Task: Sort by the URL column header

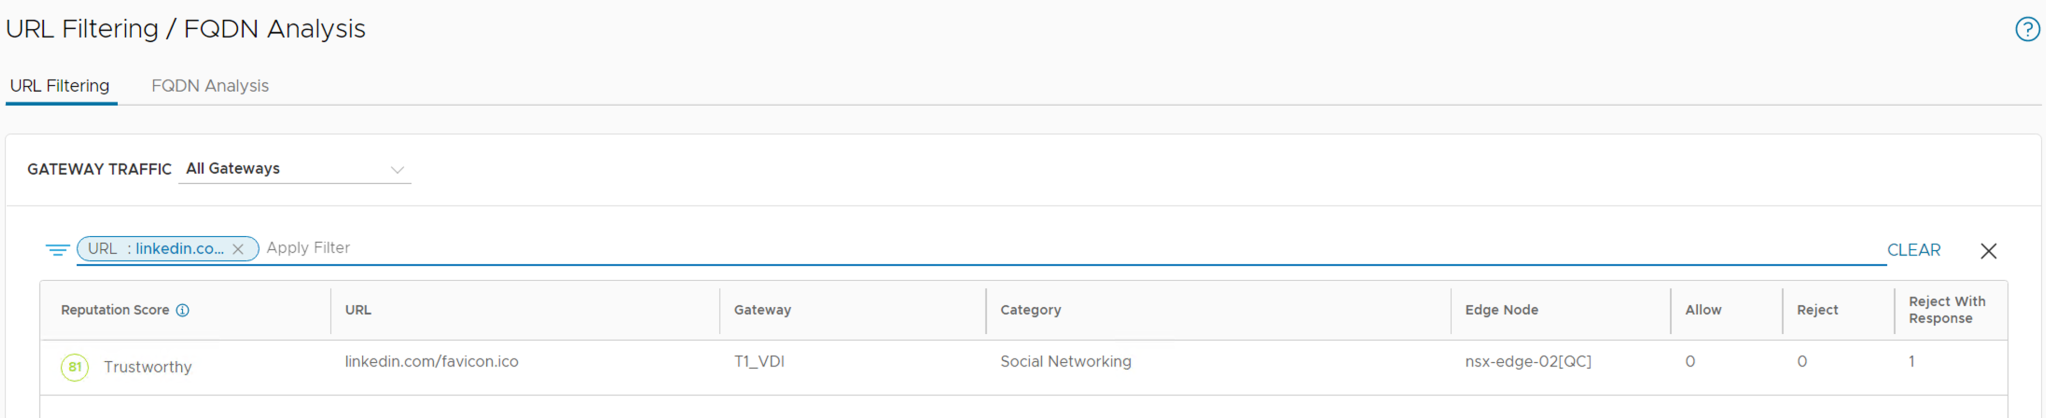Action: [x=358, y=310]
